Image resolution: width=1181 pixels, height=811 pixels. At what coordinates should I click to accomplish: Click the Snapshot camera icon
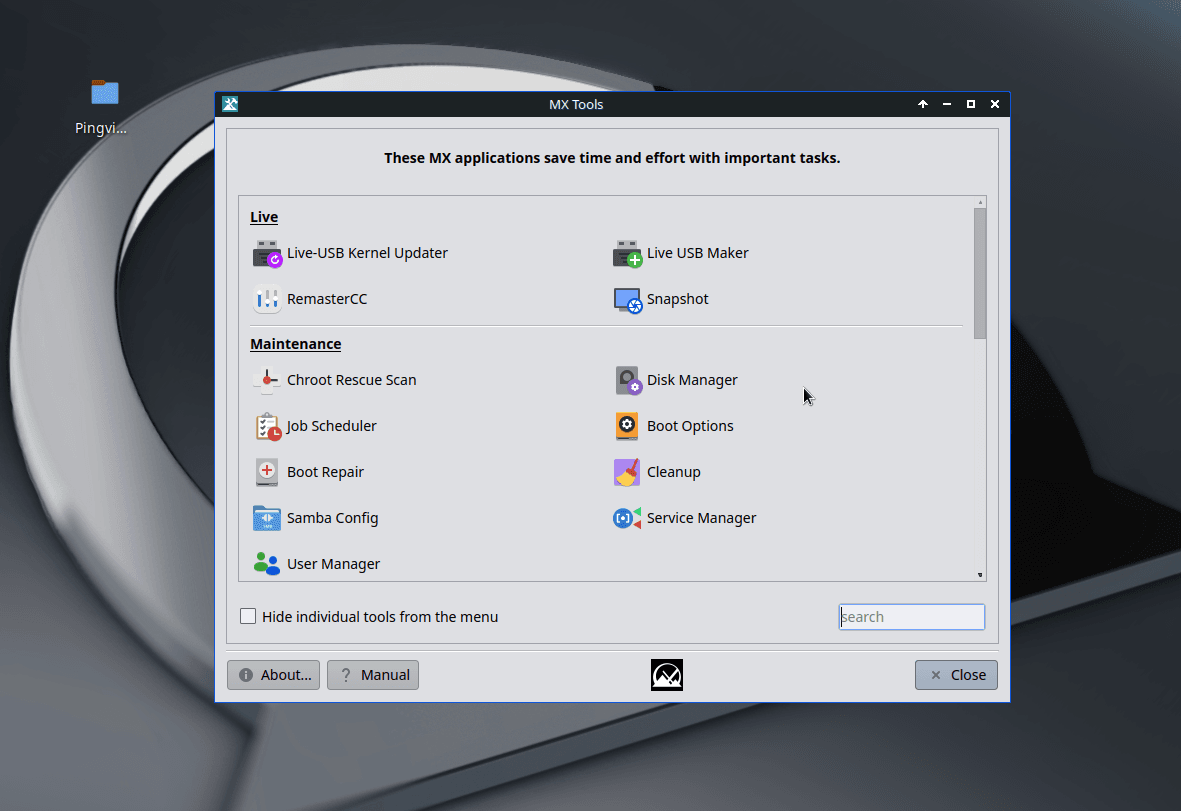[x=627, y=300]
